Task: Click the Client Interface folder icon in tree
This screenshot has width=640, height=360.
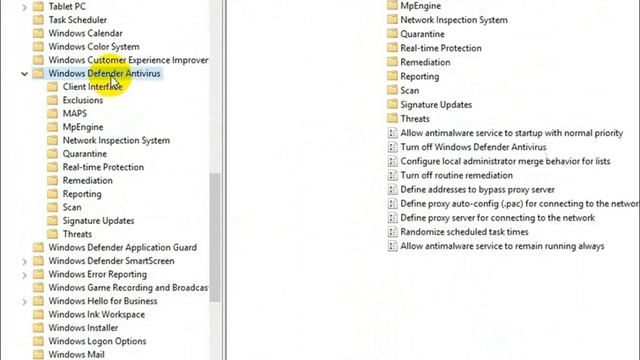Action: [52, 87]
